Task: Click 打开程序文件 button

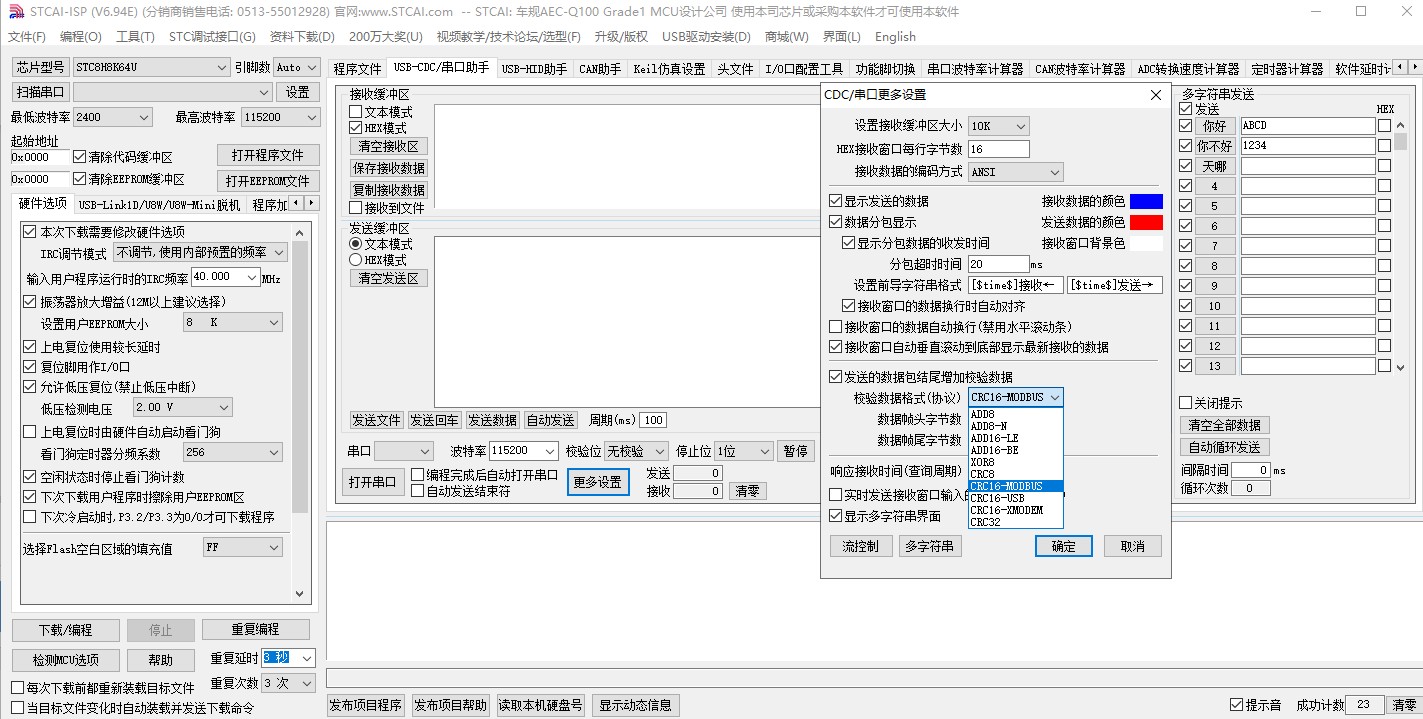Action: pos(268,155)
